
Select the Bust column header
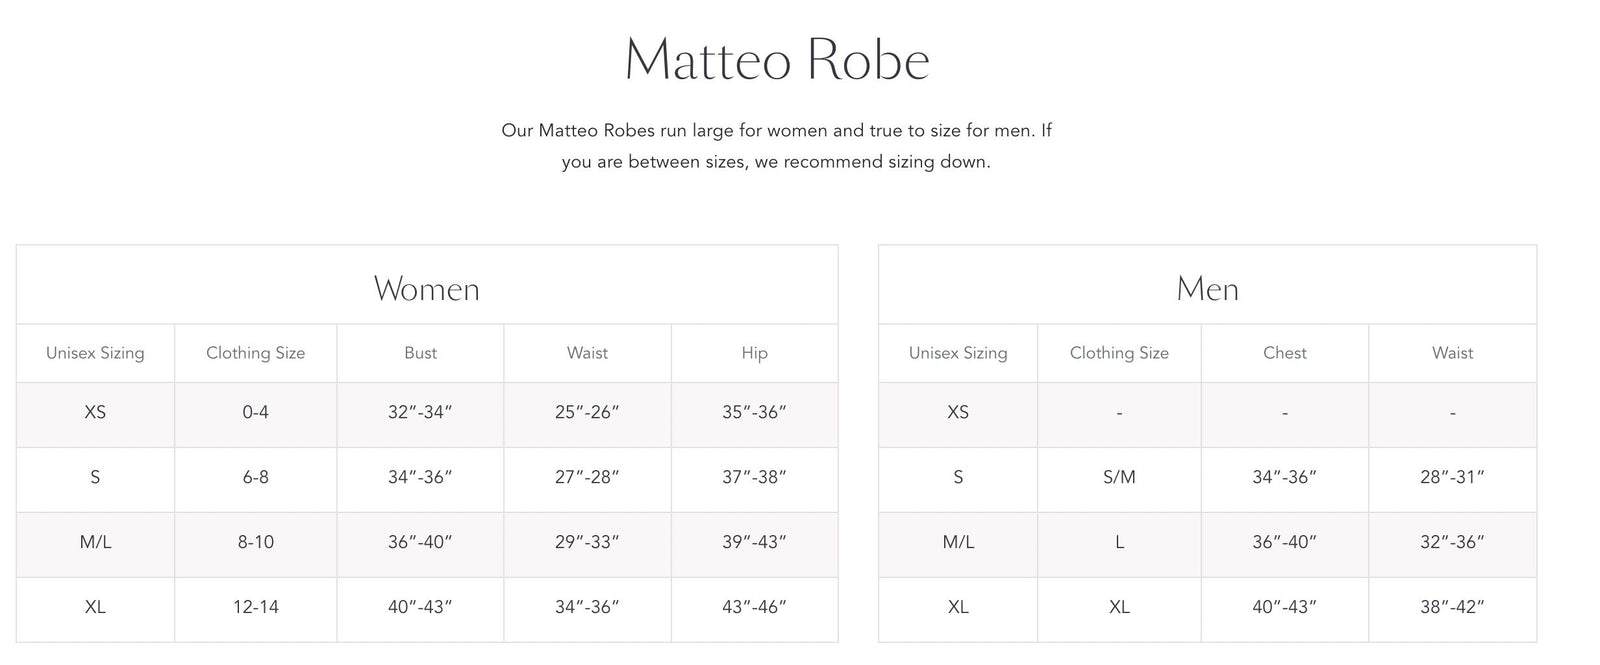(420, 353)
